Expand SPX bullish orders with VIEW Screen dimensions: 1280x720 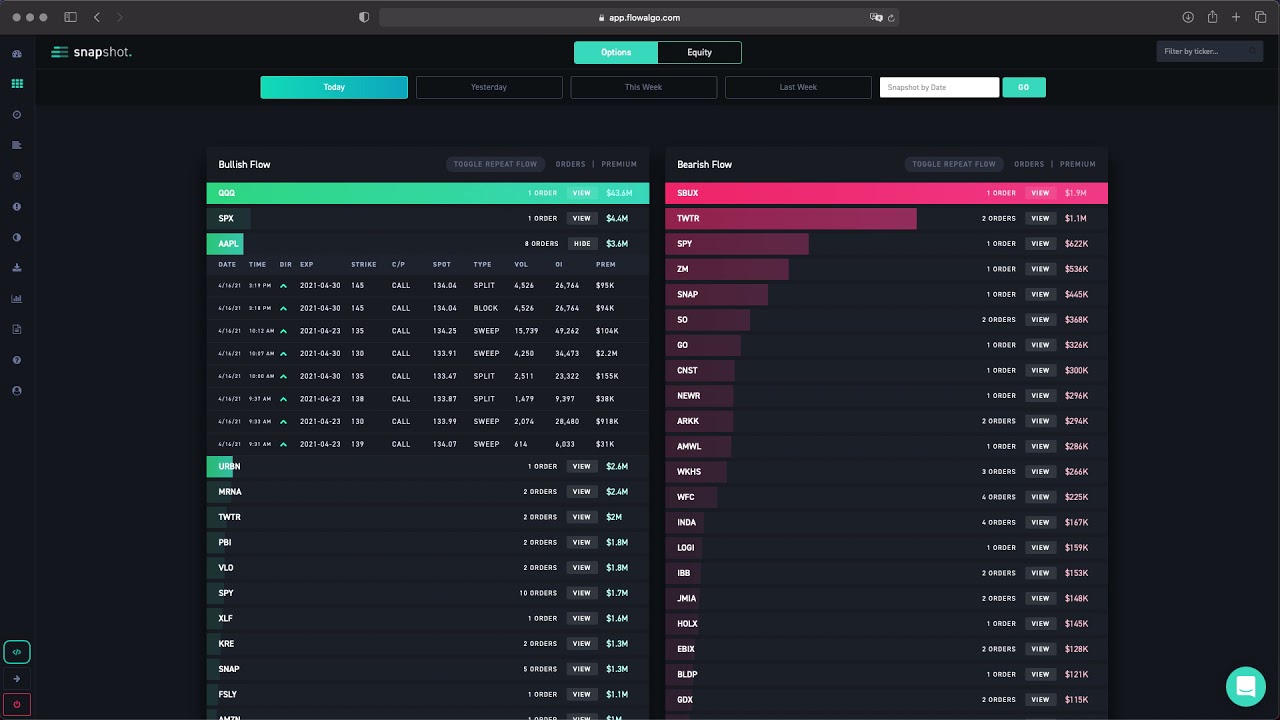[x=582, y=218]
